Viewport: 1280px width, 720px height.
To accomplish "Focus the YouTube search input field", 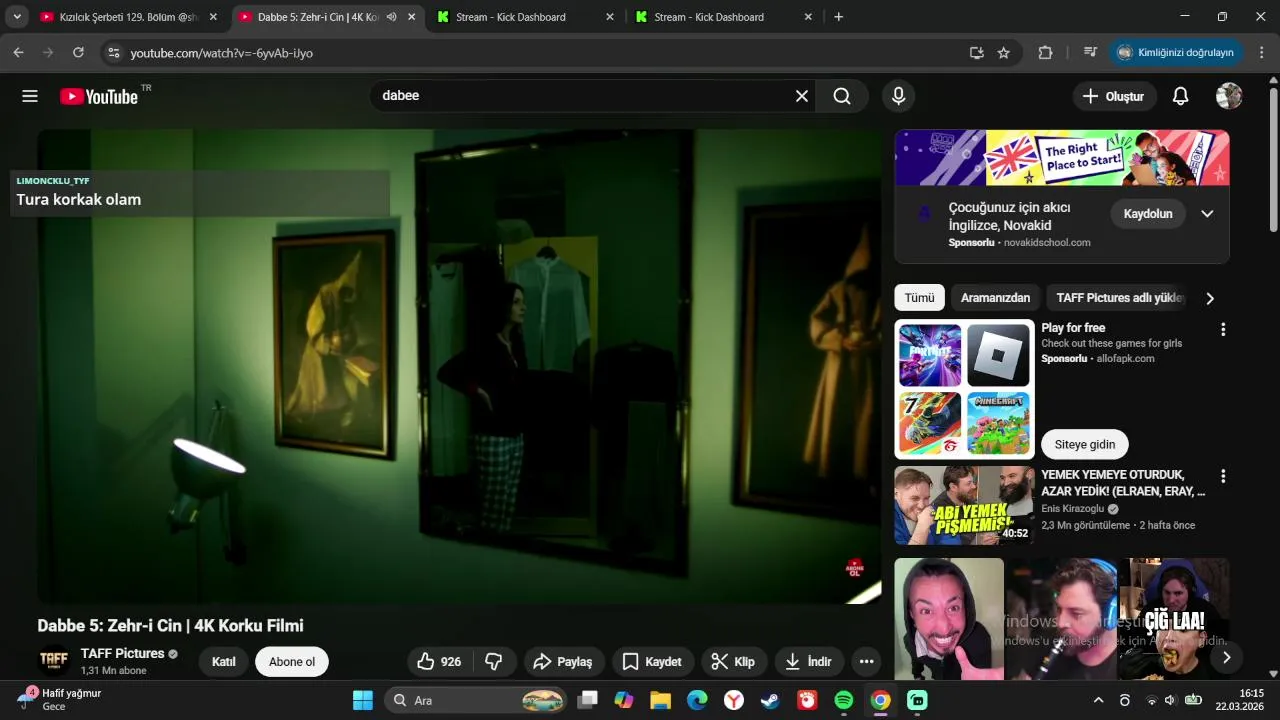I will click(x=580, y=96).
